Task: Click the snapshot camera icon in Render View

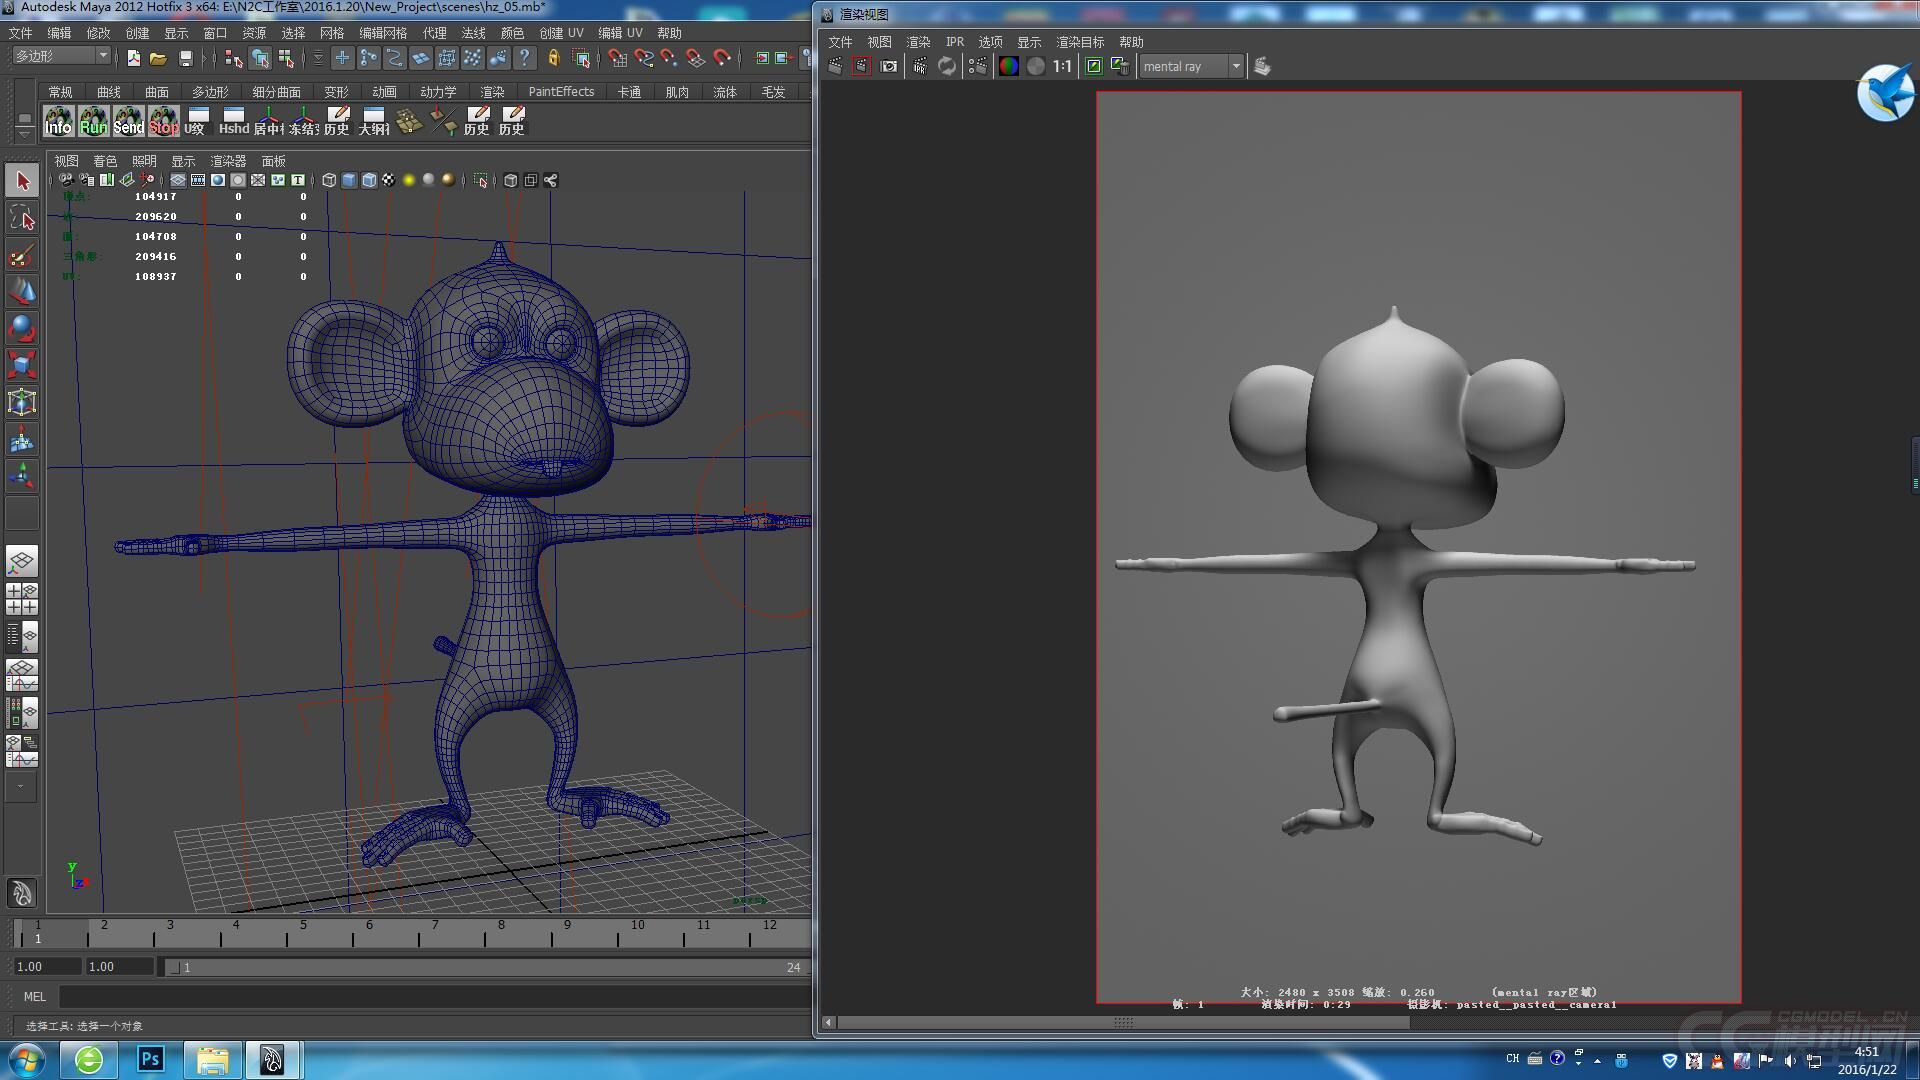Action: point(889,66)
